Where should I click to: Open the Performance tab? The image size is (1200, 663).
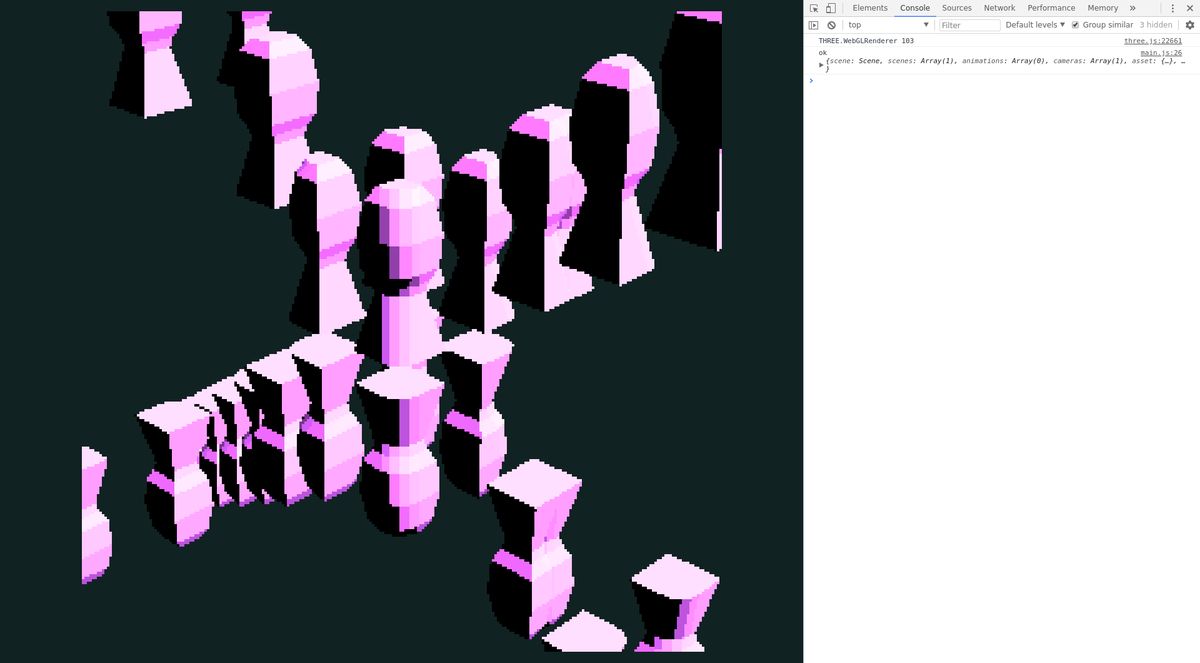click(x=1051, y=8)
